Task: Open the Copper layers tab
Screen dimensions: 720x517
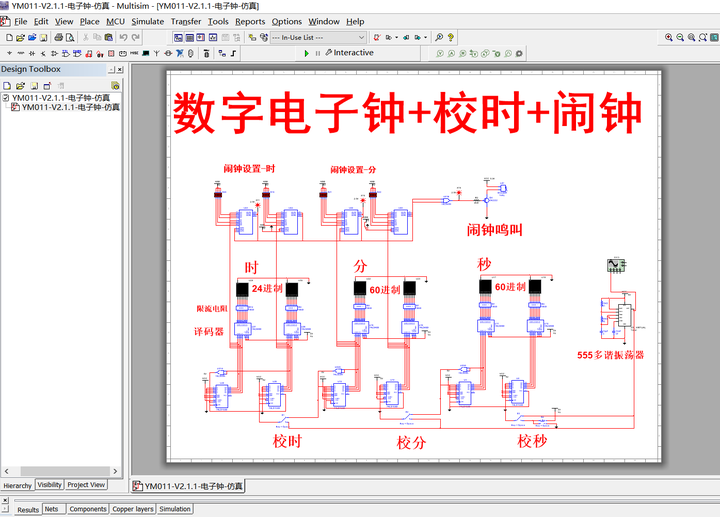Action: [133, 509]
